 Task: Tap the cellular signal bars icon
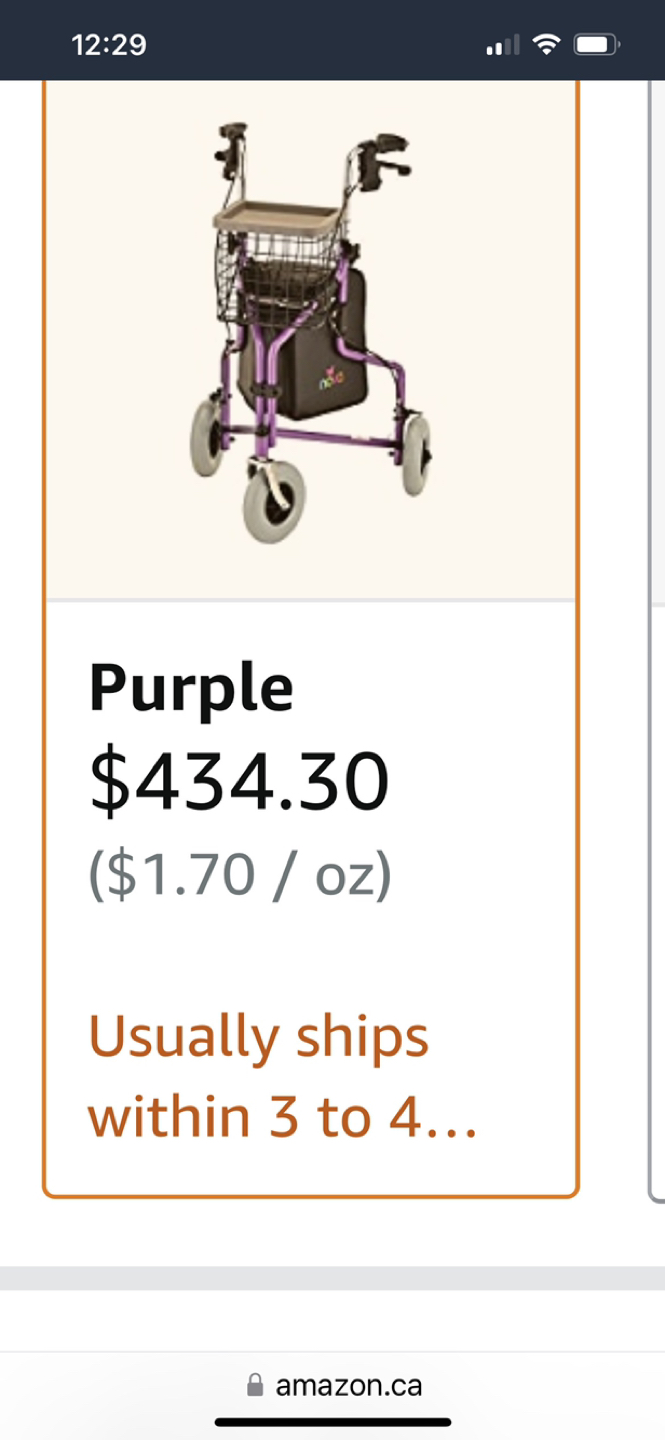503,45
